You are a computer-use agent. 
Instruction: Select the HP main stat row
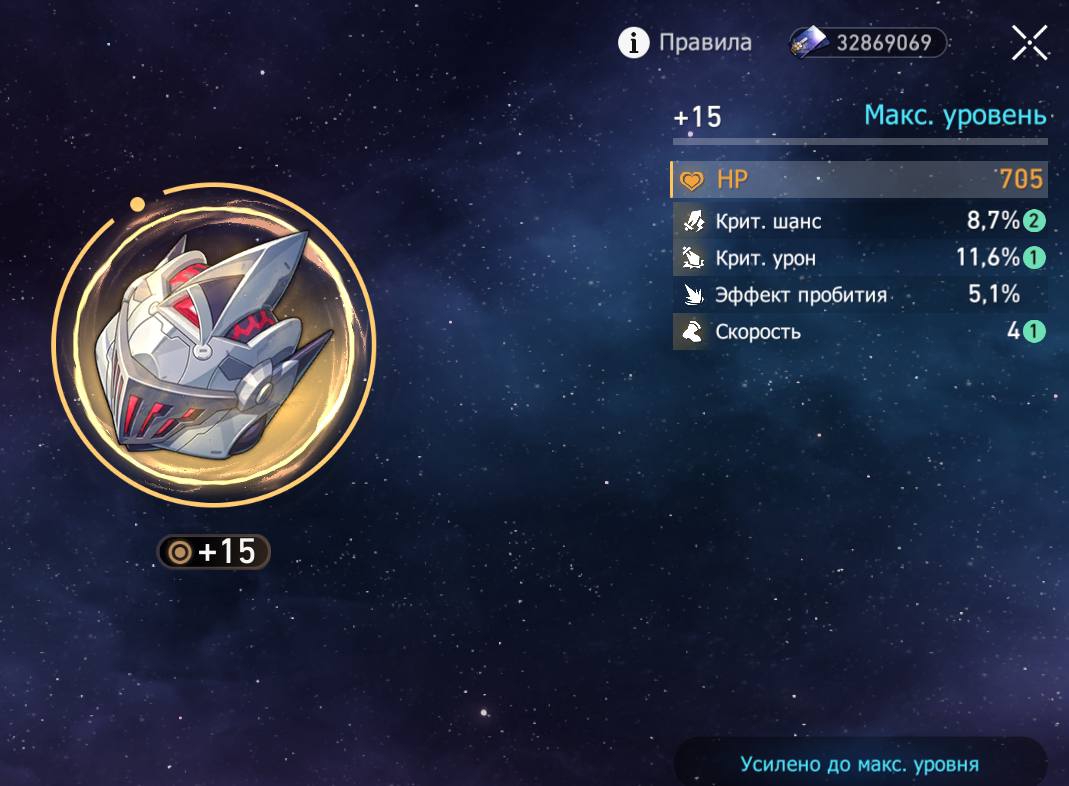[859, 179]
